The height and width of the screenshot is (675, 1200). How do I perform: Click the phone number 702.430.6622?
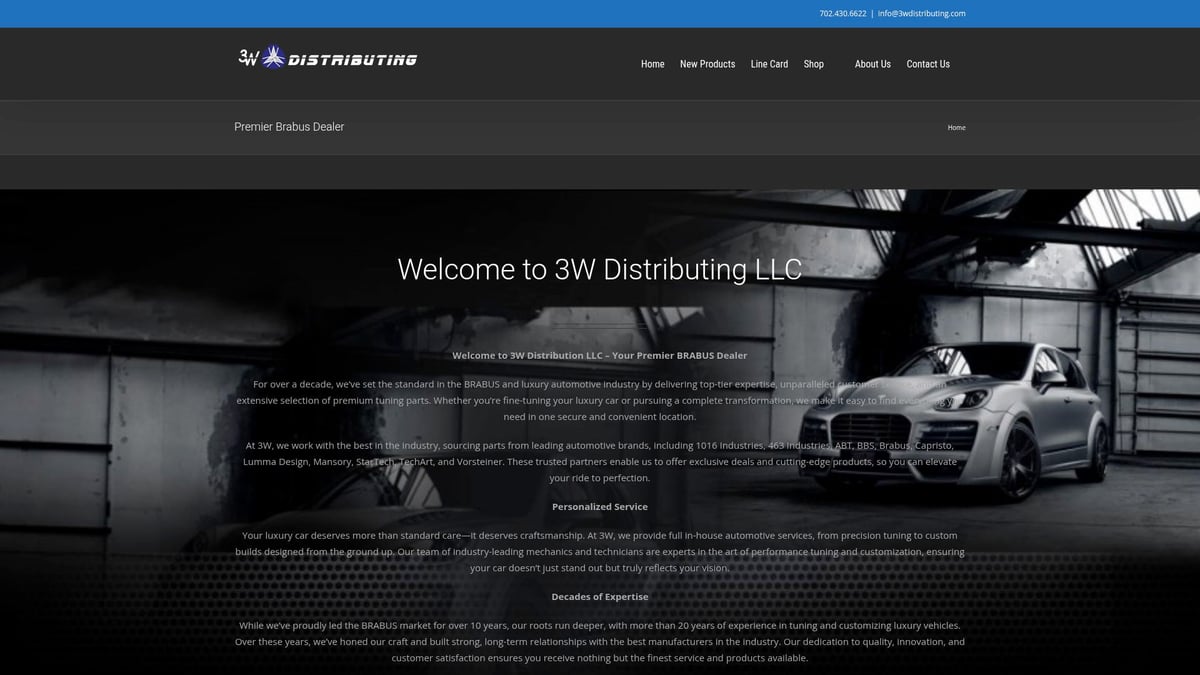842,14
